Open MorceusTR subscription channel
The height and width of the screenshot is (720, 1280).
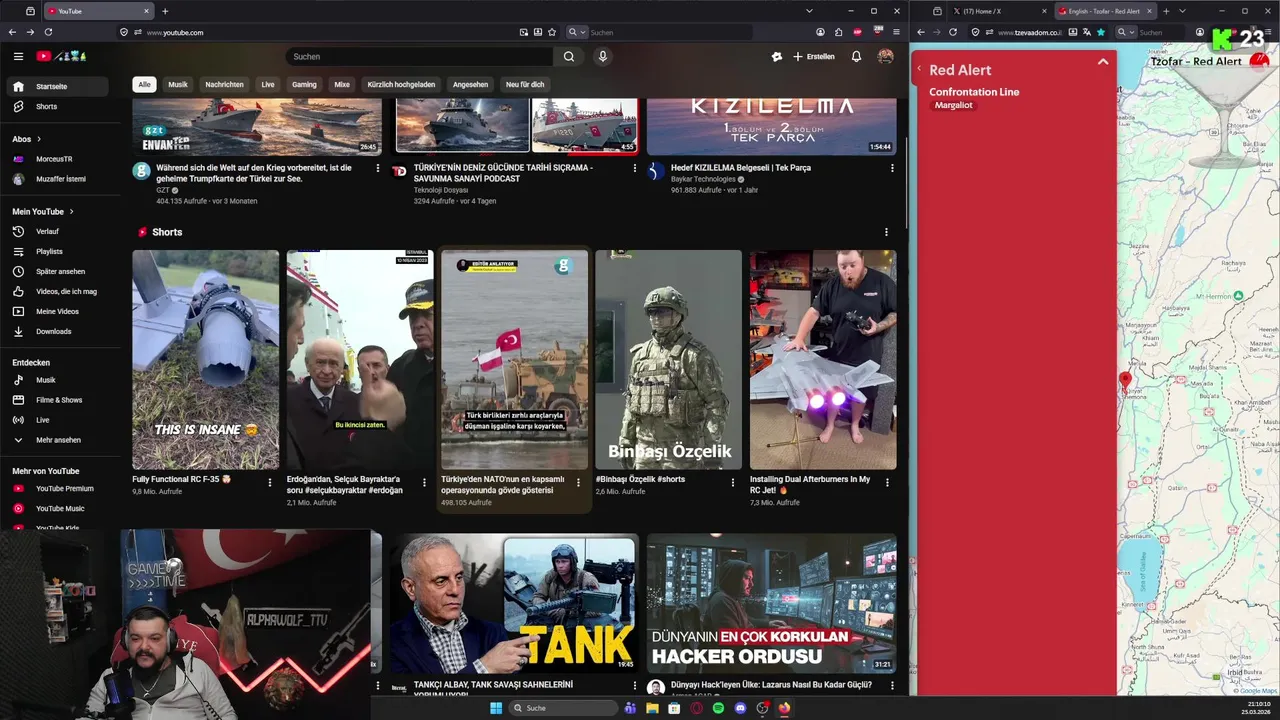pos(60,159)
